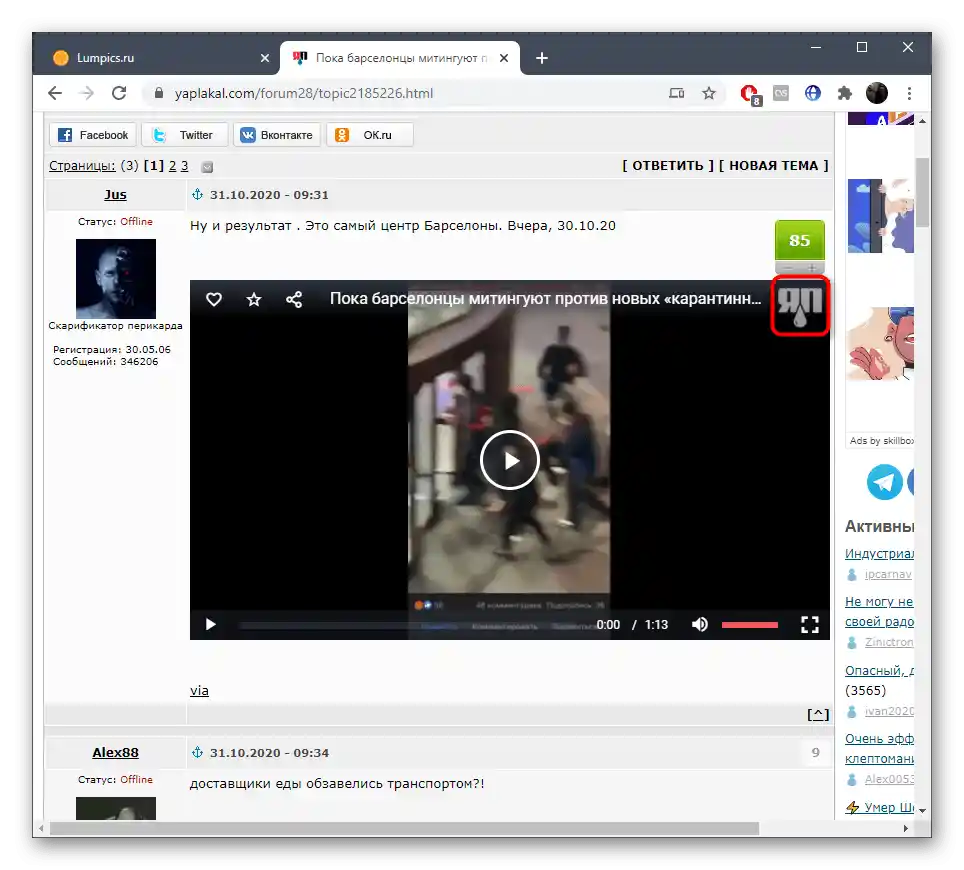The height and width of the screenshot is (870, 964).
Task: Open the Chrome profile avatar
Action: [877, 93]
